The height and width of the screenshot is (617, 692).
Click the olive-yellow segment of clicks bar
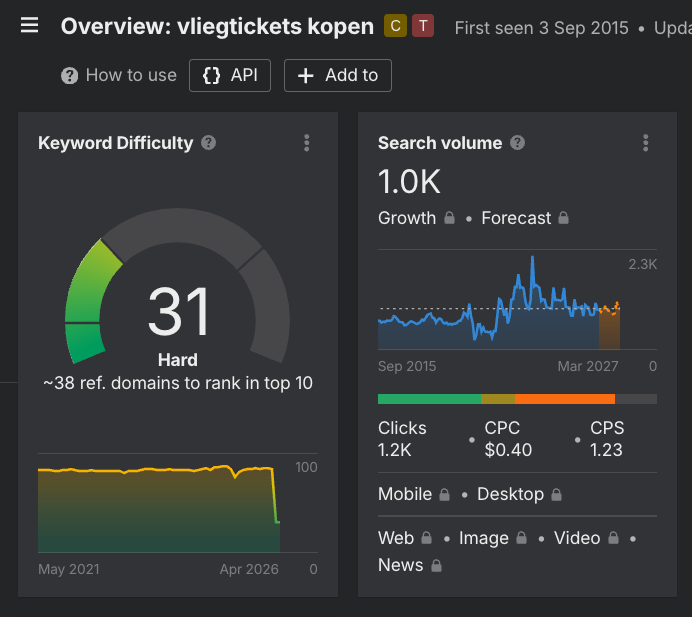pyautogui.click(x=498, y=399)
